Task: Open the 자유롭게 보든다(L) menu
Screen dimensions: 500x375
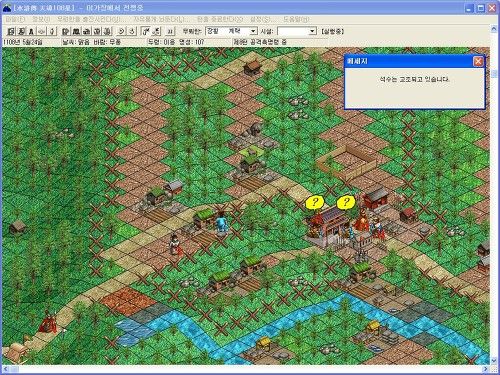Action: (161, 19)
